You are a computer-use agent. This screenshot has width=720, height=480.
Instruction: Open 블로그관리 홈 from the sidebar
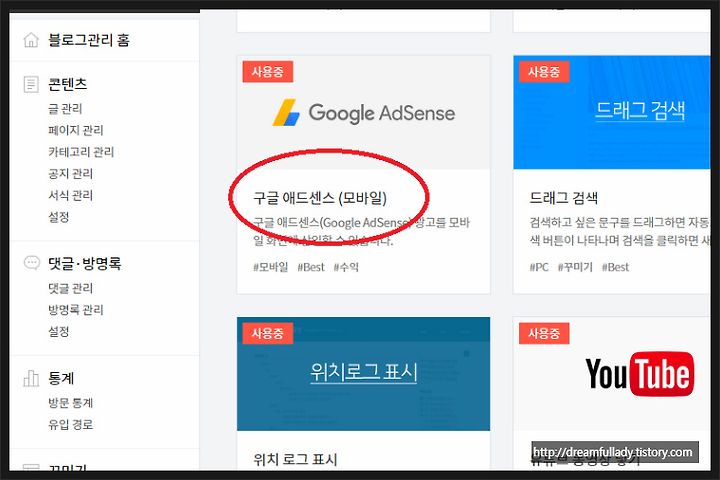89,40
